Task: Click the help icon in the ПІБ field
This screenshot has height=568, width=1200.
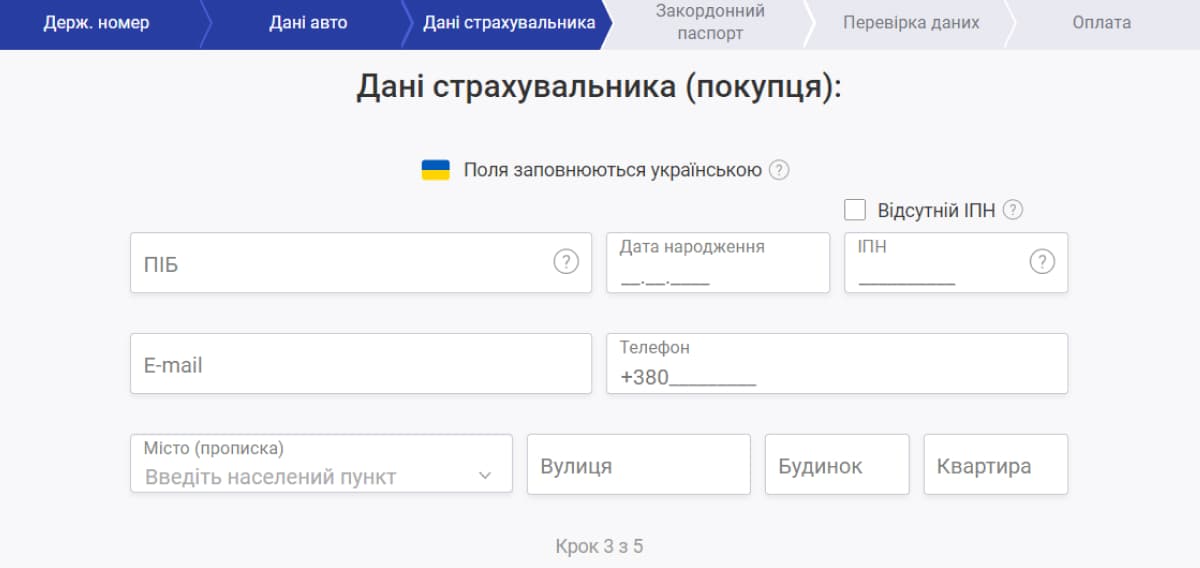Action: [566, 262]
